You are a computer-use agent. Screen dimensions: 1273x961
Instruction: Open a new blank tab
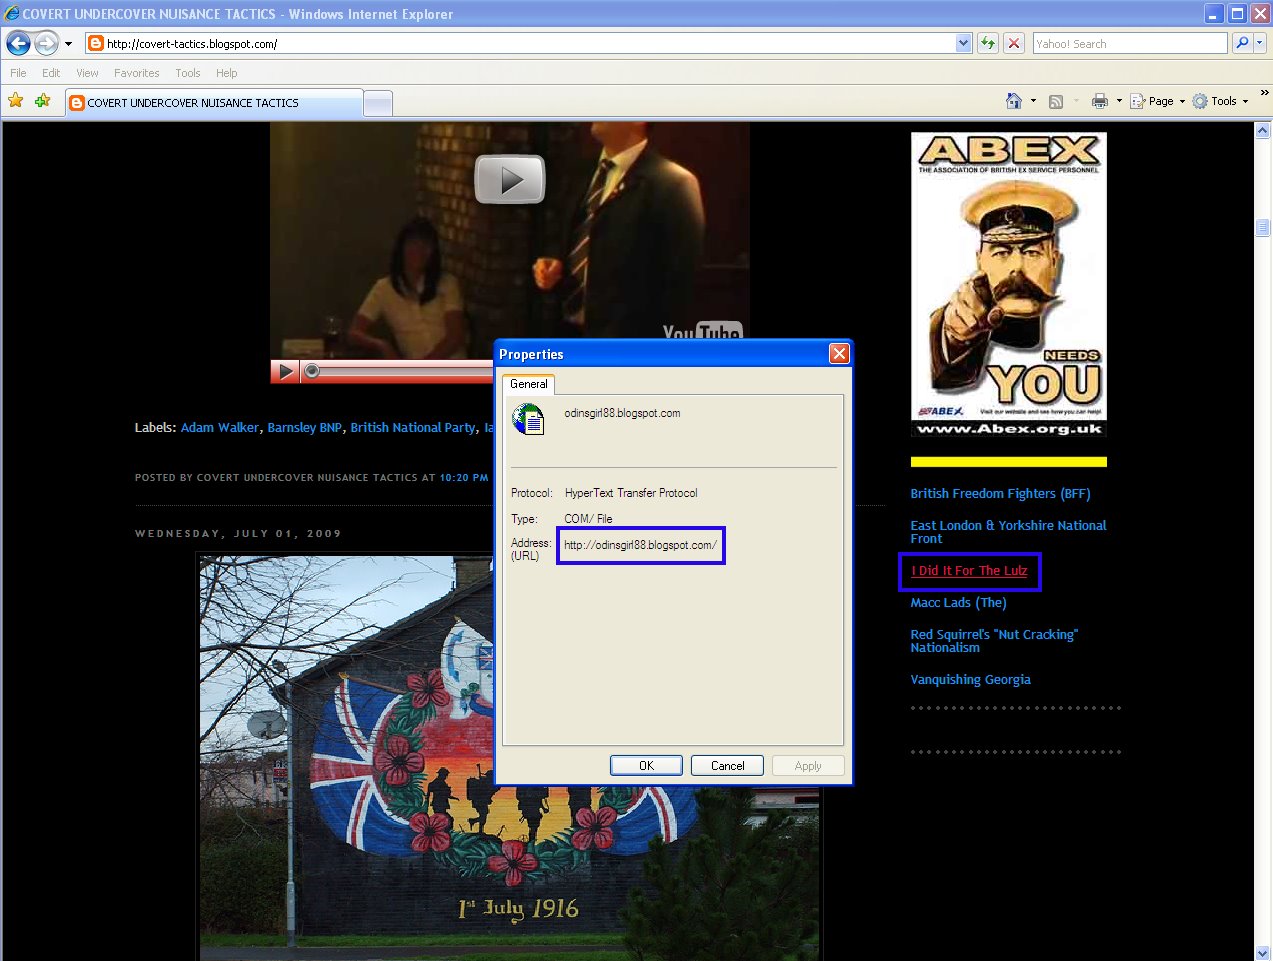(x=378, y=103)
